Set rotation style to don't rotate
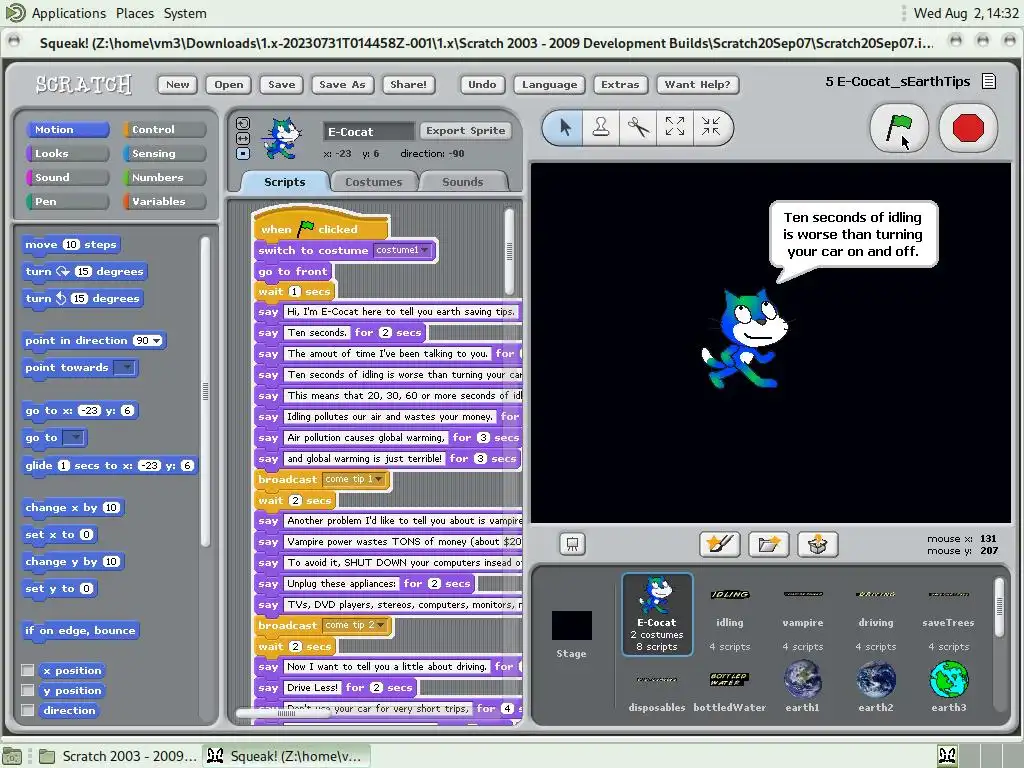Screen dimensions: 1024x768 tap(242, 153)
